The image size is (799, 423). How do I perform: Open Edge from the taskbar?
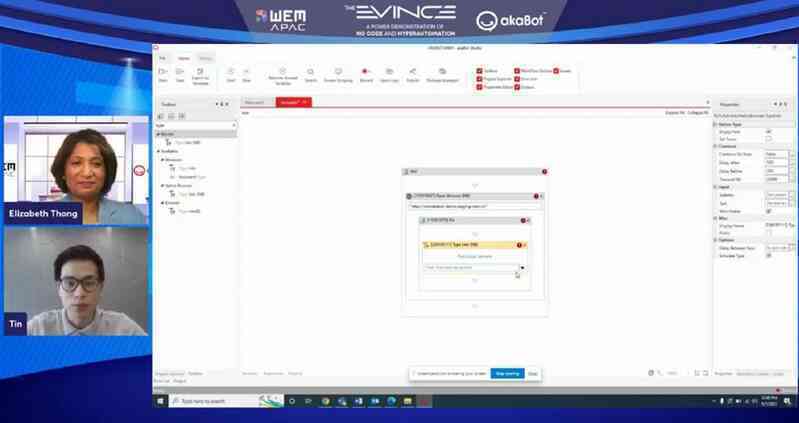[391, 402]
